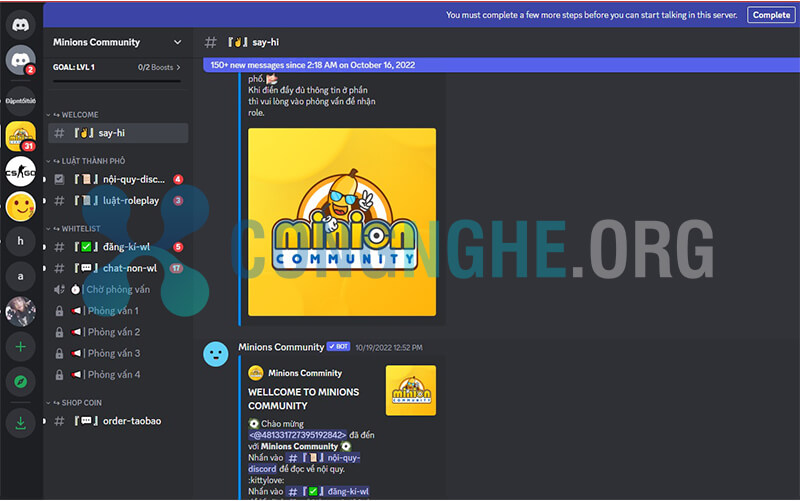
Task: Click the say-hi channel title in header
Action: coord(265,42)
